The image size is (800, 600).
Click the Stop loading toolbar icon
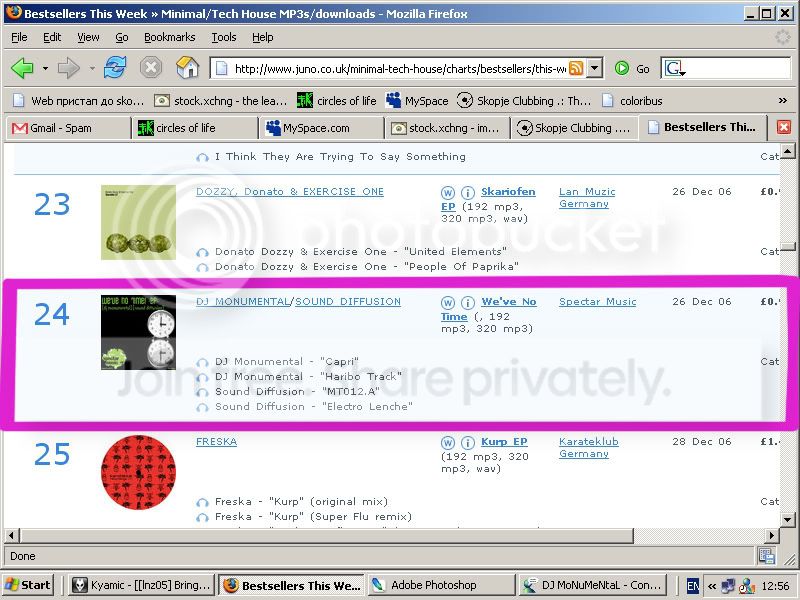click(x=151, y=68)
